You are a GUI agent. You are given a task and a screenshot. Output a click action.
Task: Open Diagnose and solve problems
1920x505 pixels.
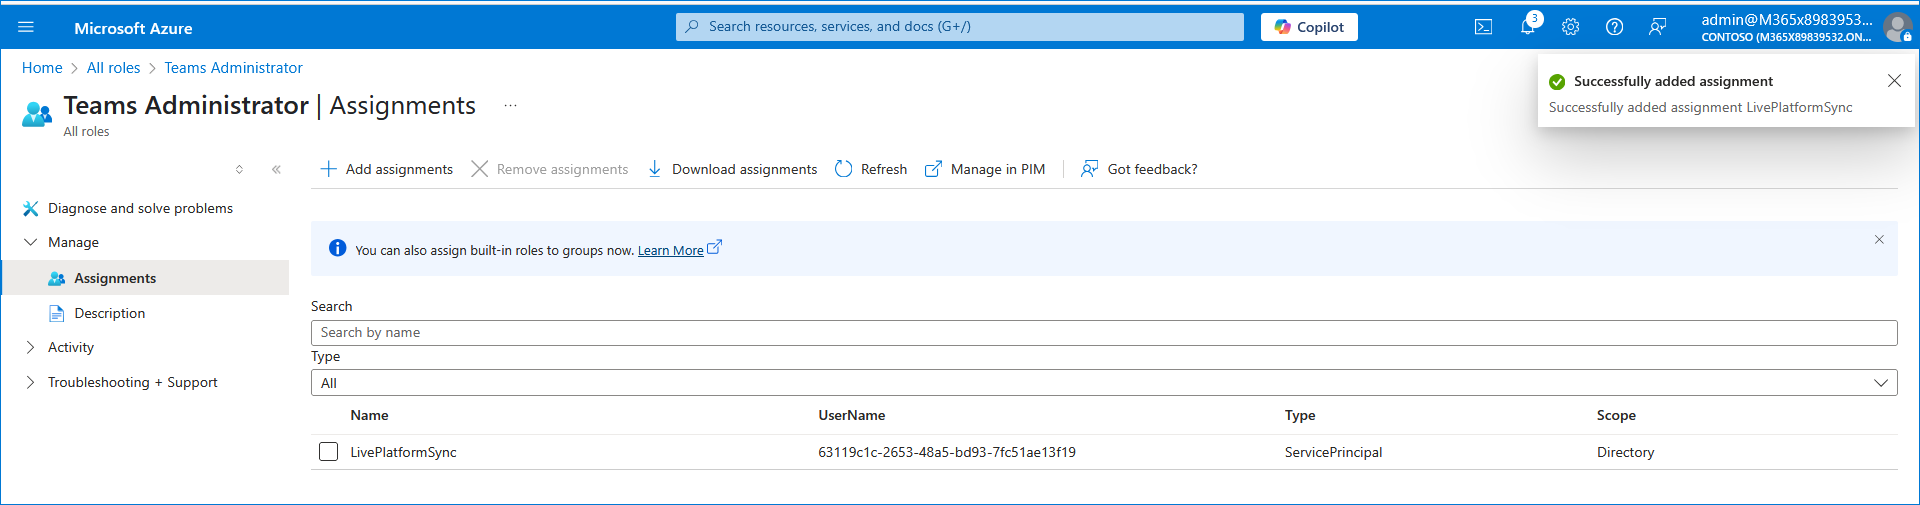[140, 208]
